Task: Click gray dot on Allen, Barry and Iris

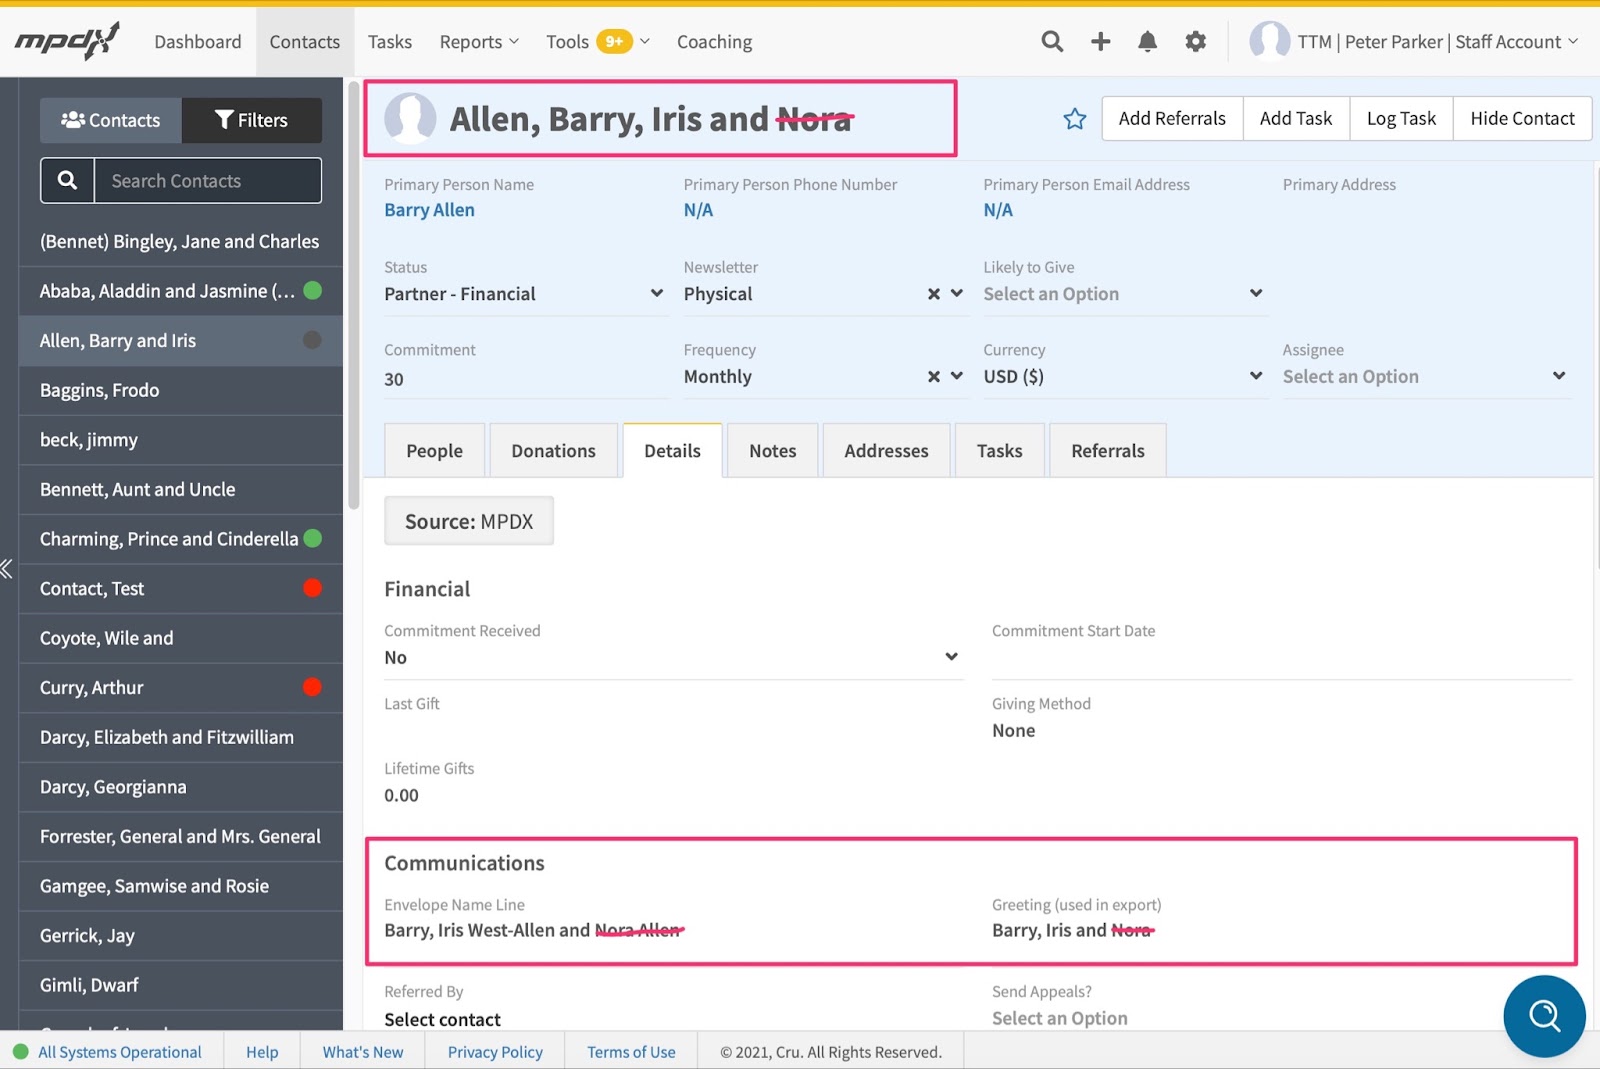Action: (312, 340)
